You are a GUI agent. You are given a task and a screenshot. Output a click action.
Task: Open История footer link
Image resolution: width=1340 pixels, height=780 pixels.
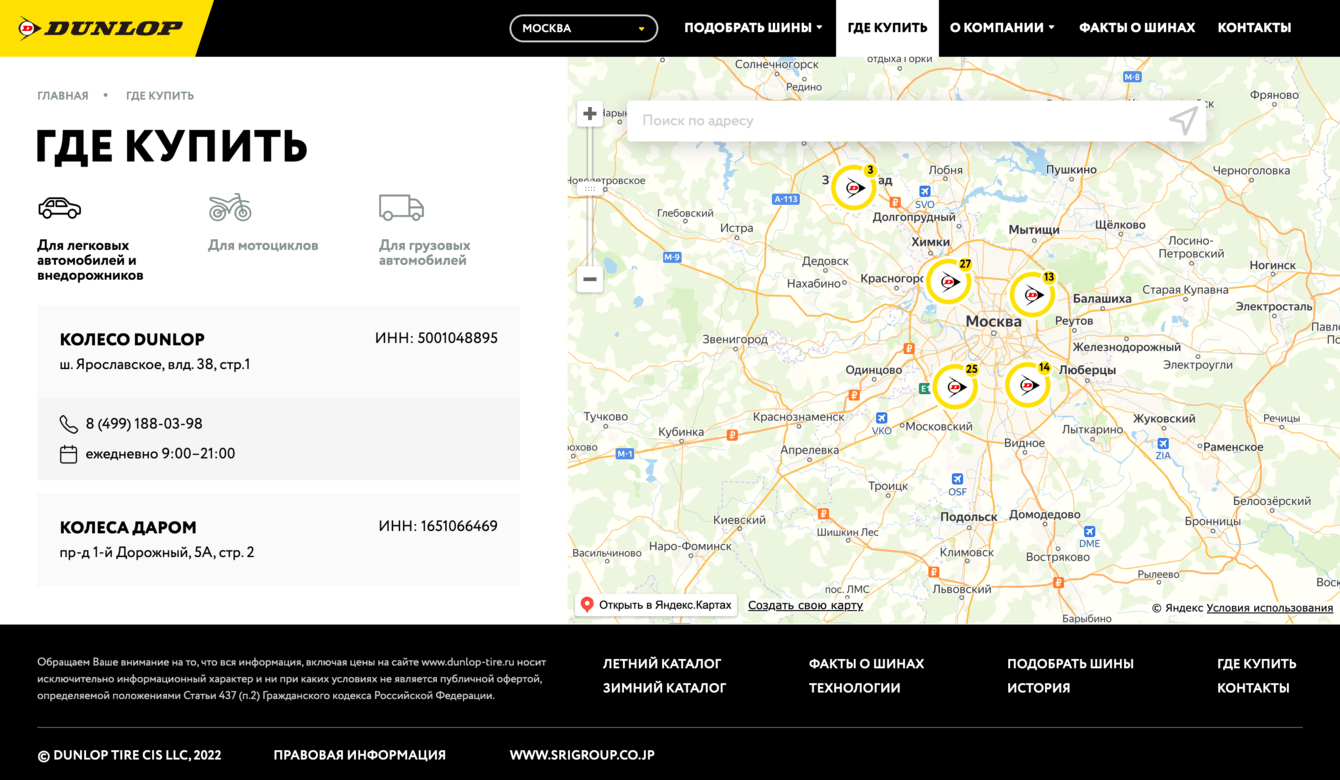tap(1039, 688)
